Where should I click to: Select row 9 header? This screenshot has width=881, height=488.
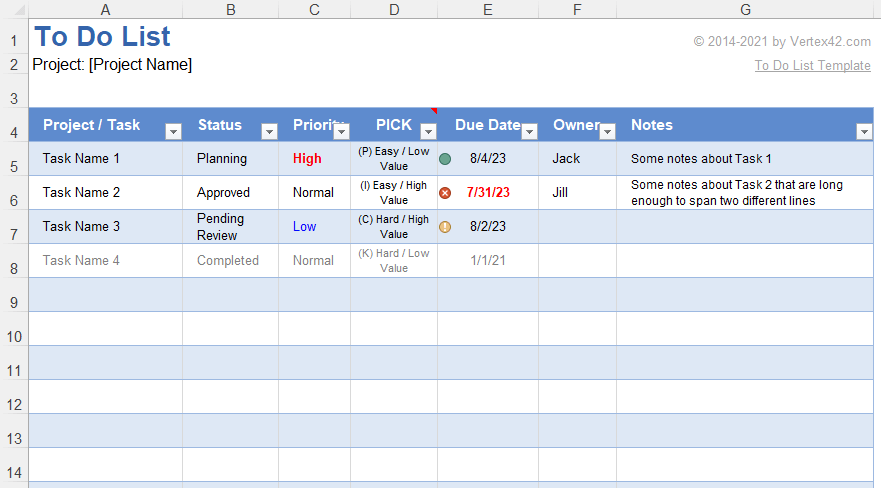click(14, 295)
